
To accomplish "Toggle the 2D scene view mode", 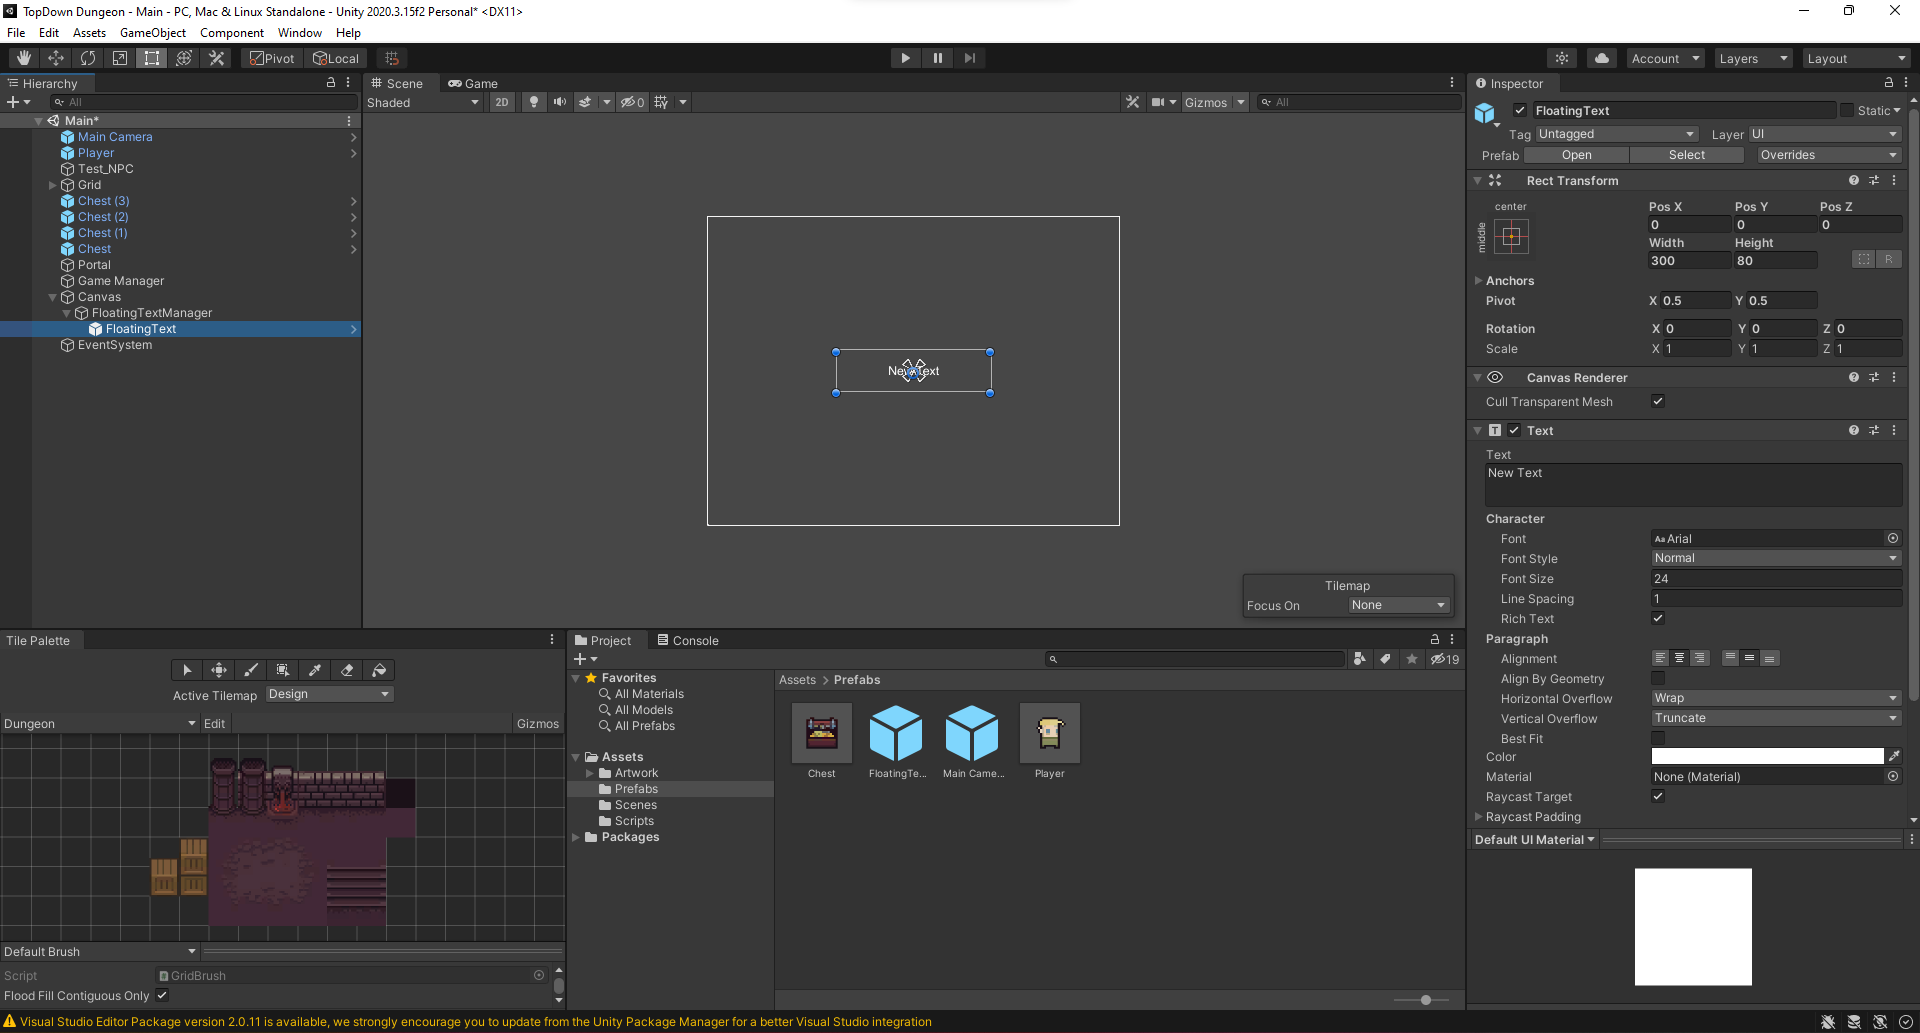I will coord(502,102).
